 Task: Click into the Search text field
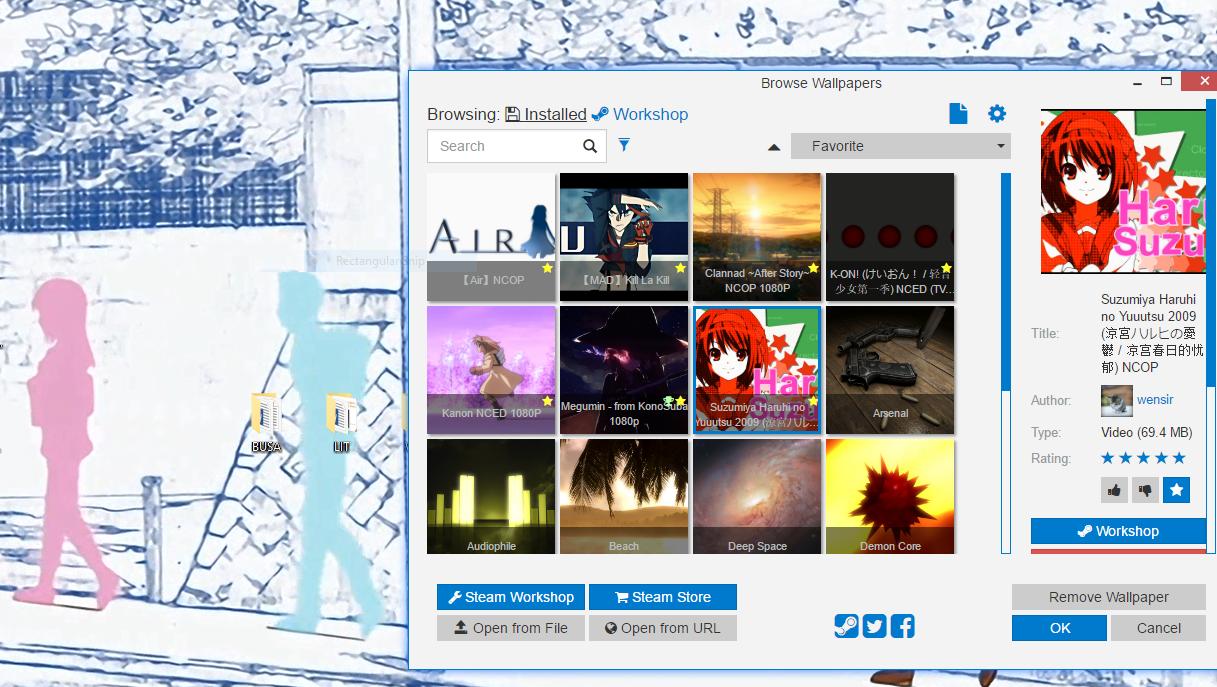(505, 146)
